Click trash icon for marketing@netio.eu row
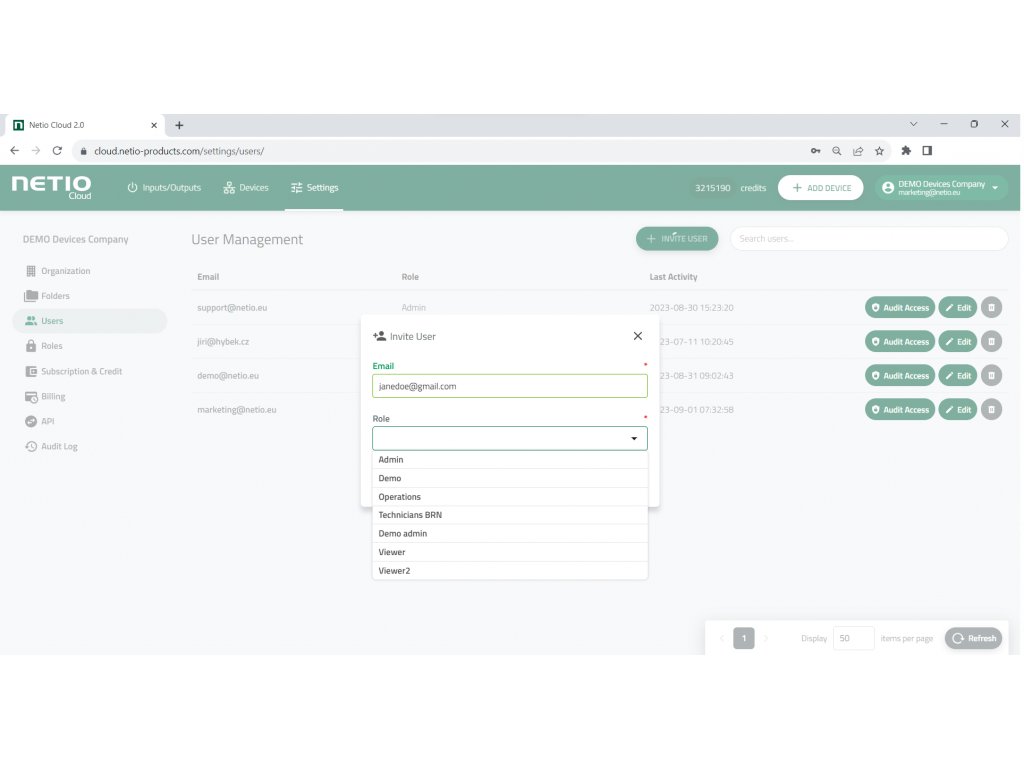 pyautogui.click(x=991, y=410)
